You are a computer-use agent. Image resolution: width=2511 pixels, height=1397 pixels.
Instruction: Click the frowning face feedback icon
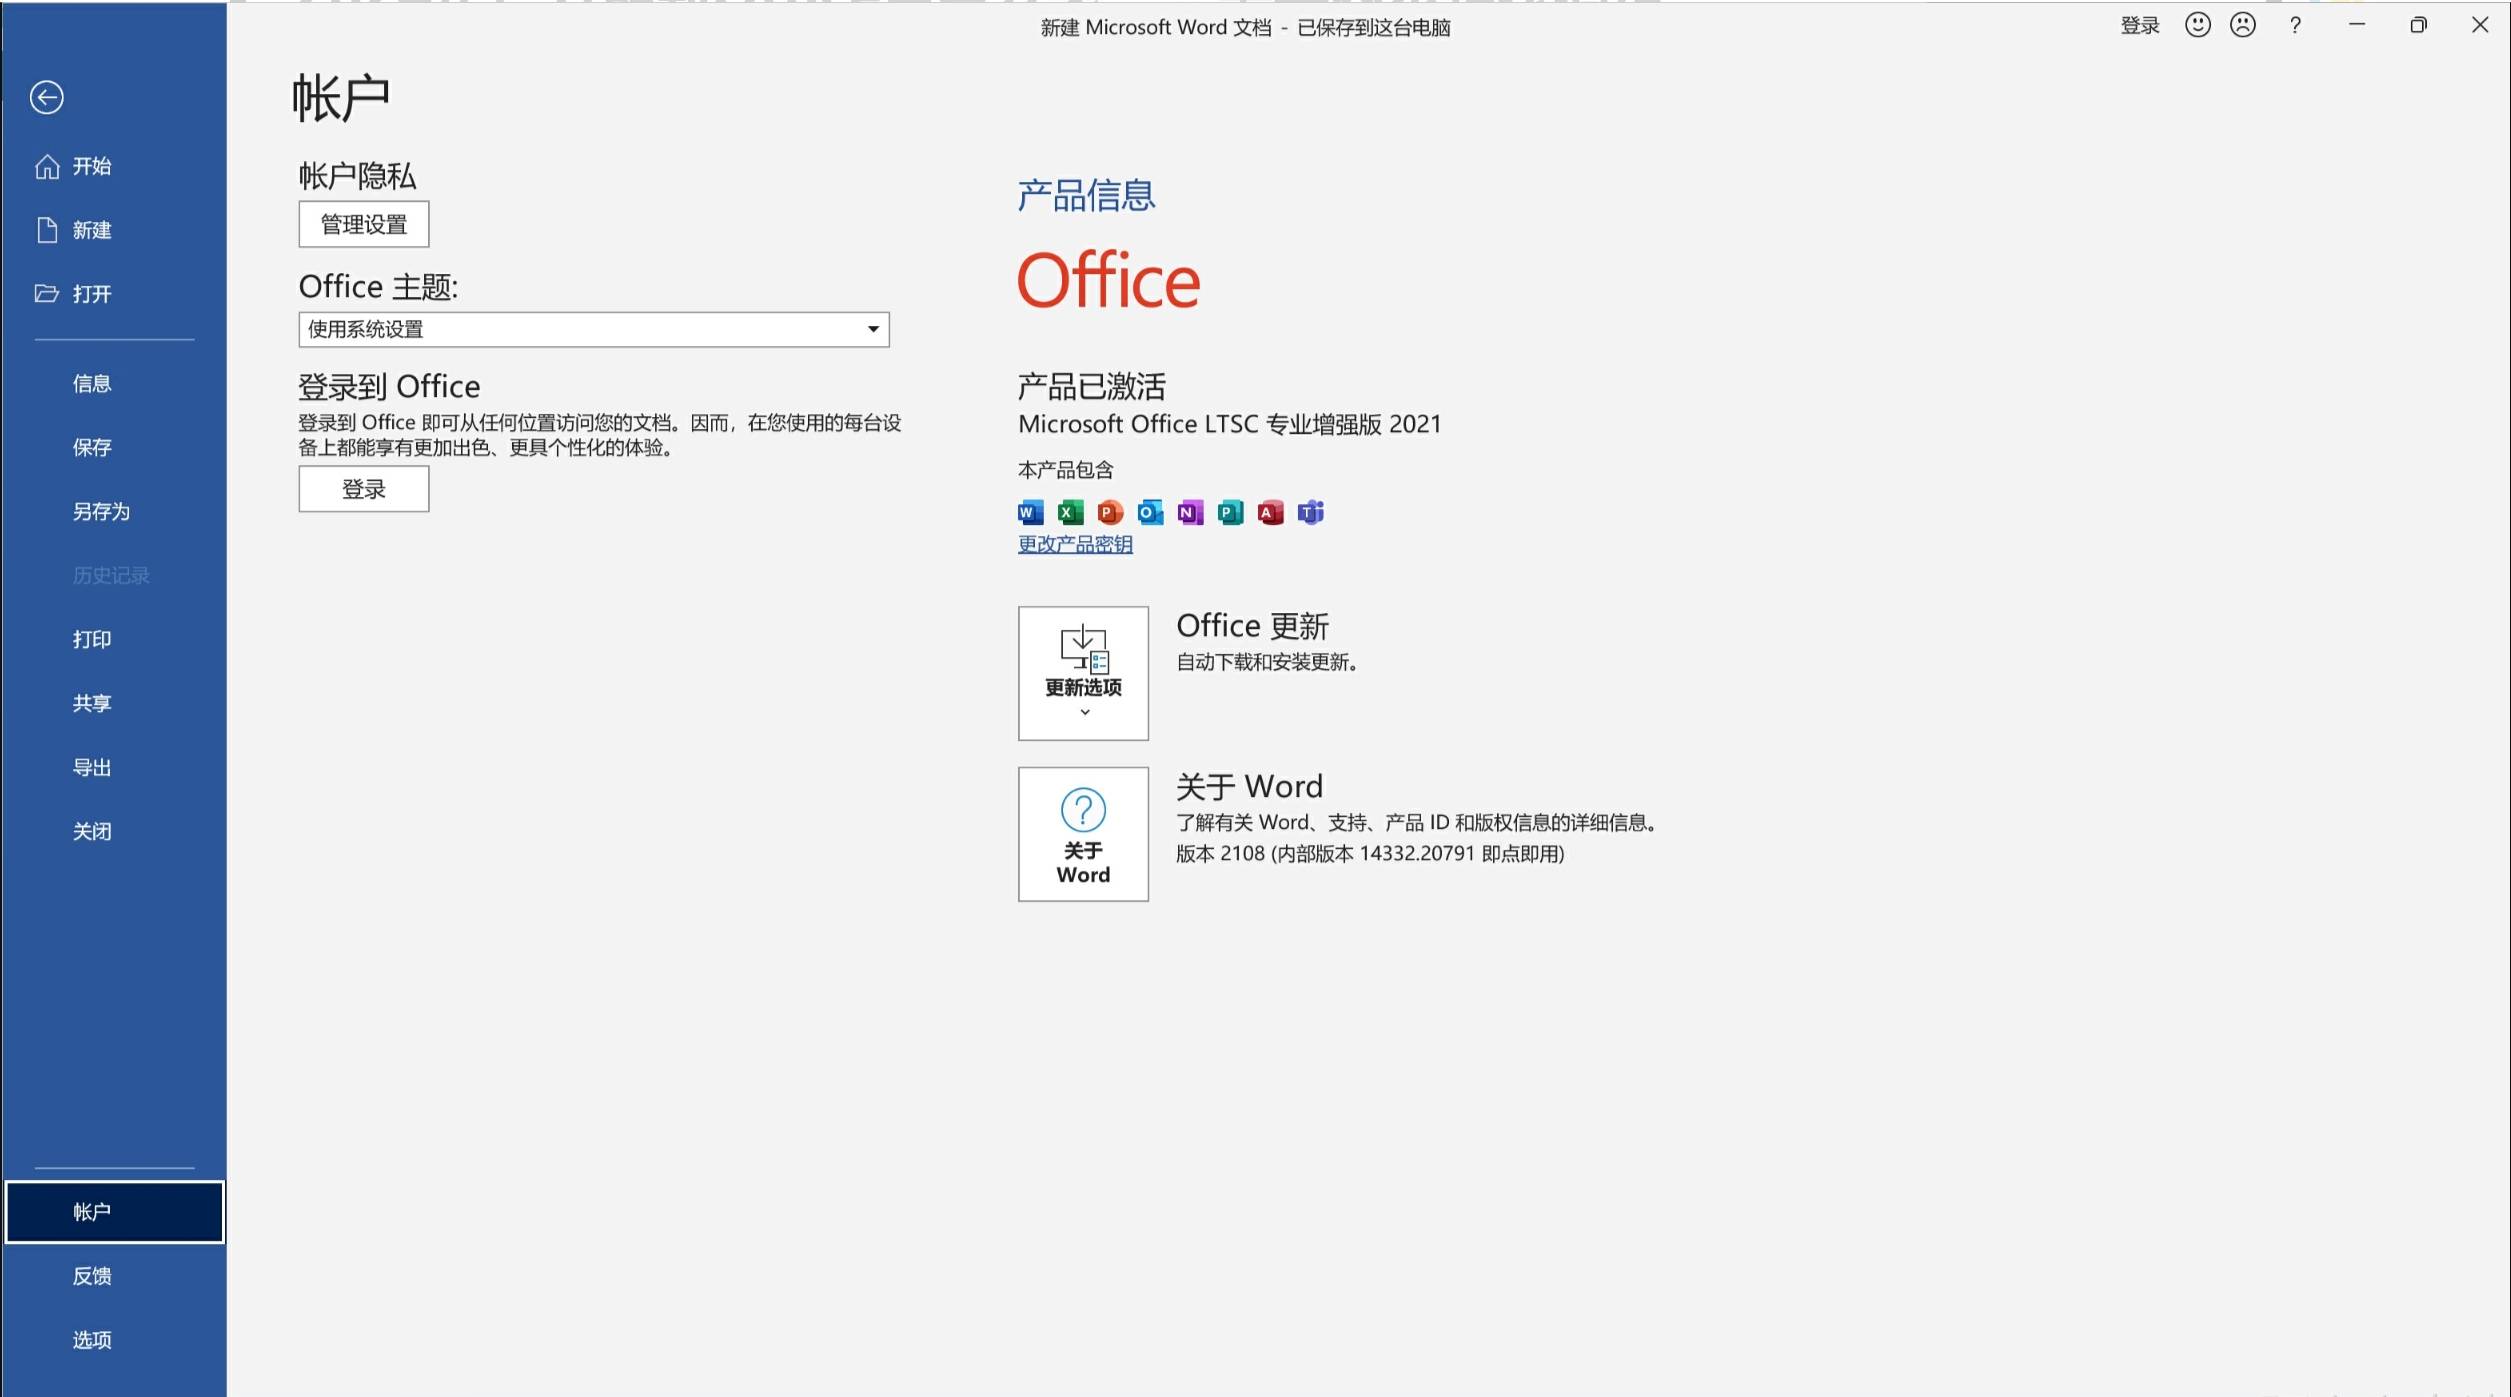click(2243, 25)
